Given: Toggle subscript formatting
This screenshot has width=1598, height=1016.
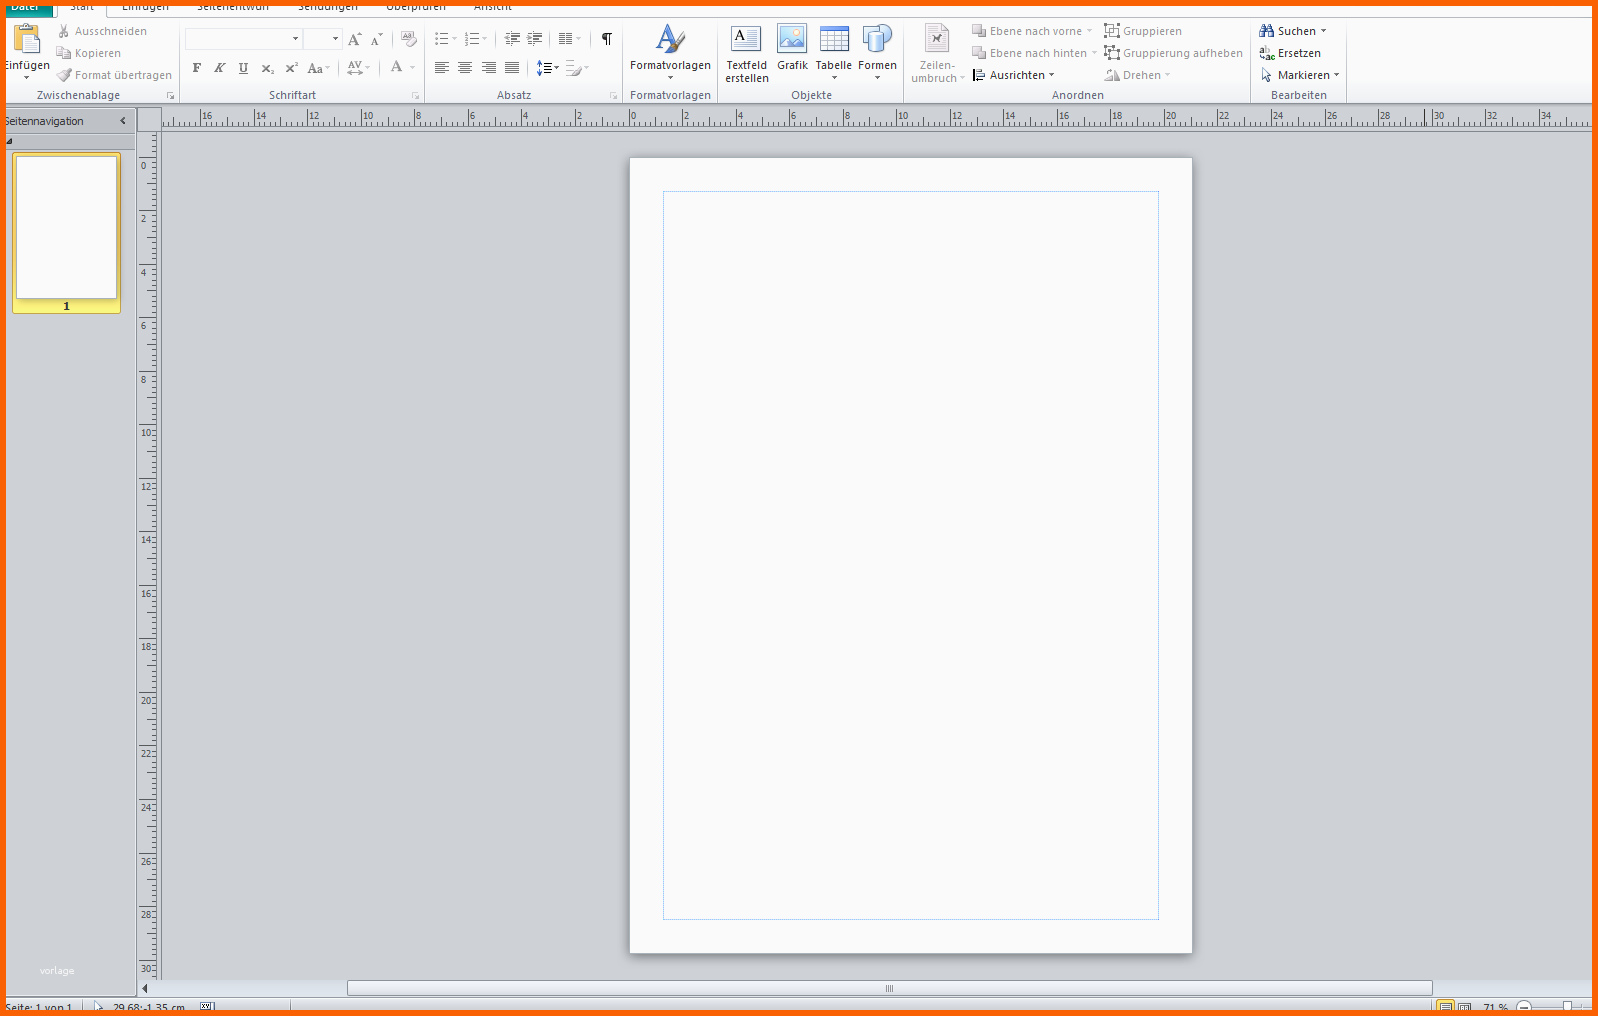Looking at the screenshot, I should tap(267, 68).
